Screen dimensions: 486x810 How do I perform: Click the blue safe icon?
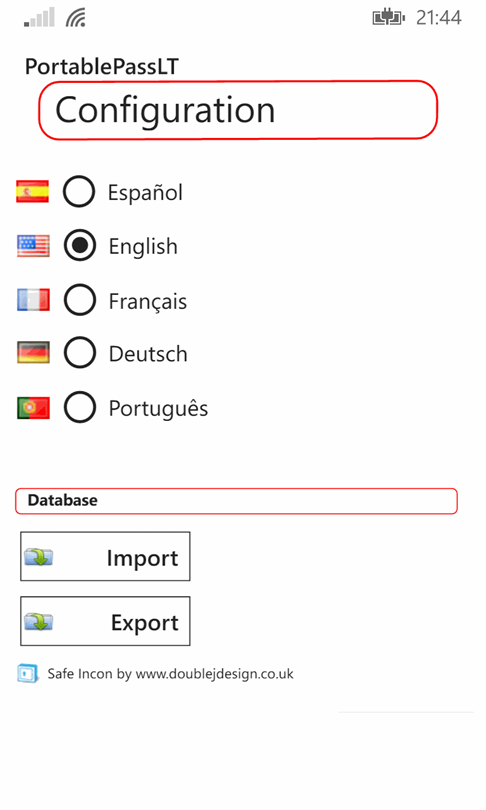[x=28, y=674]
